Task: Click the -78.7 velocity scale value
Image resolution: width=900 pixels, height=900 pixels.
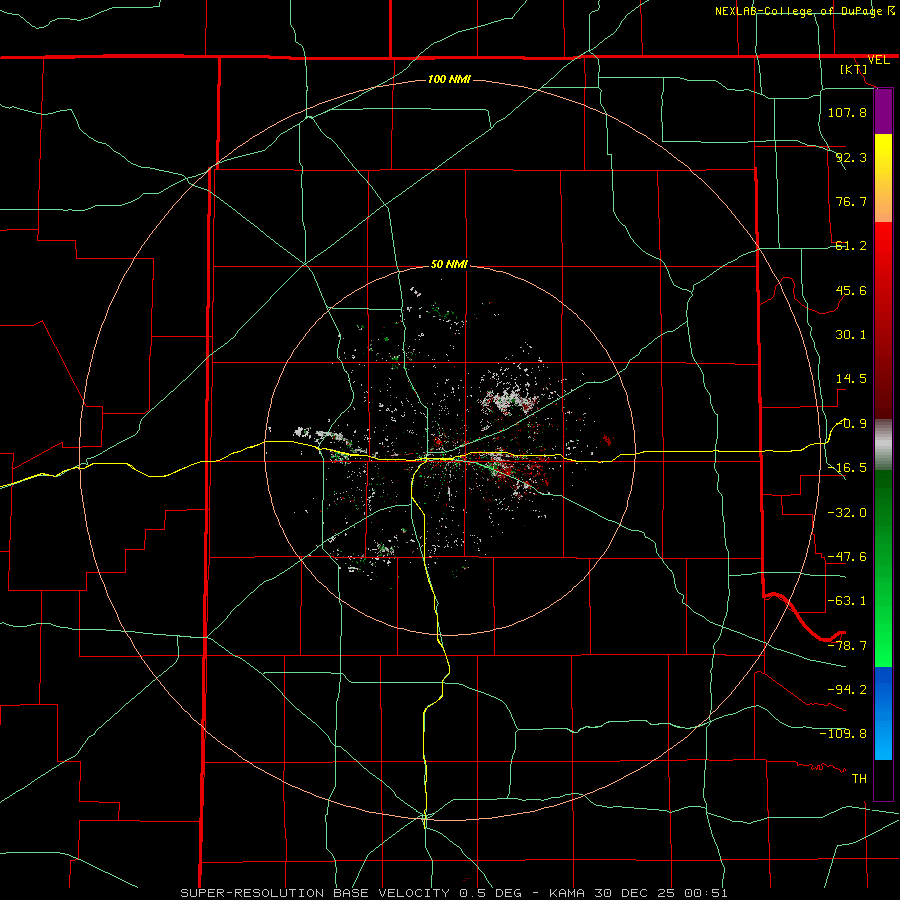Action: click(x=847, y=646)
